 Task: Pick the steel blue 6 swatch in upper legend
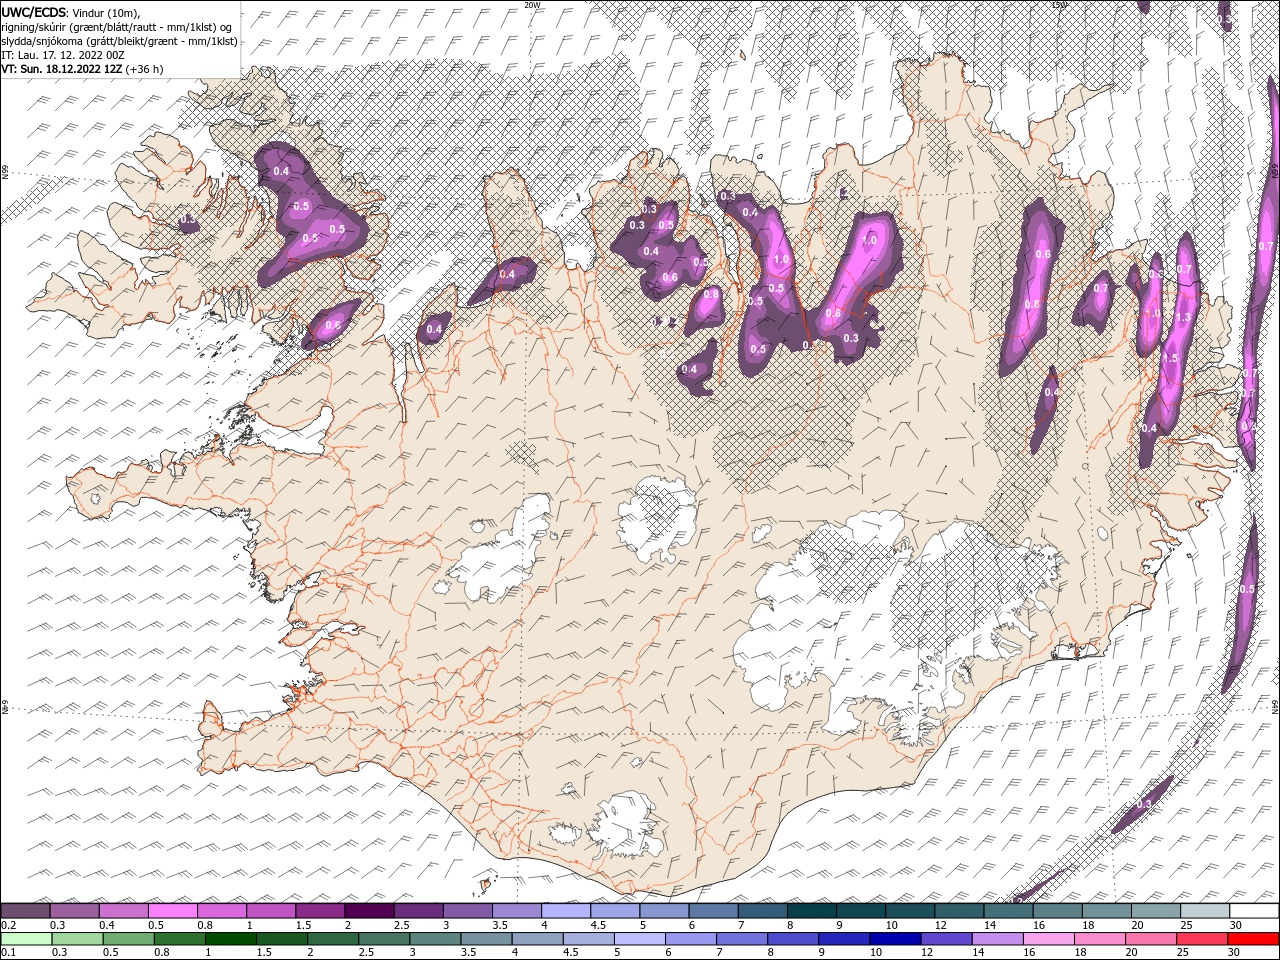(x=713, y=911)
